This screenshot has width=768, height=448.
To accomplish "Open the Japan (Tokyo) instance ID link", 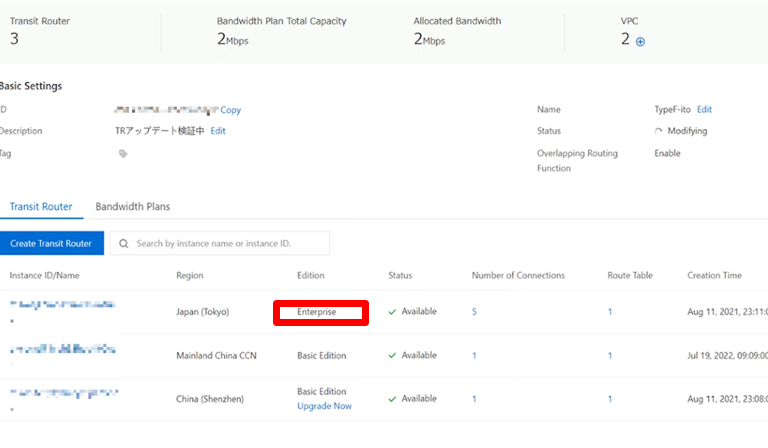I will click(x=62, y=304).
